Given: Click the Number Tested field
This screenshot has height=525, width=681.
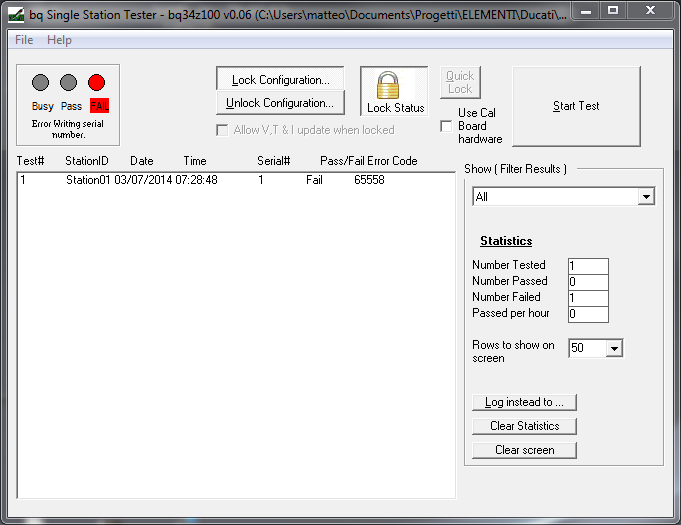Looking at the screenshot, I should pos(588,266).
